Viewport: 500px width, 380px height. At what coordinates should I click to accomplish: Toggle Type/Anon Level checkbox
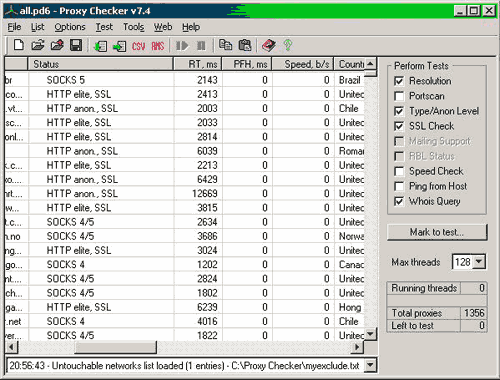(x=399, y=111)
